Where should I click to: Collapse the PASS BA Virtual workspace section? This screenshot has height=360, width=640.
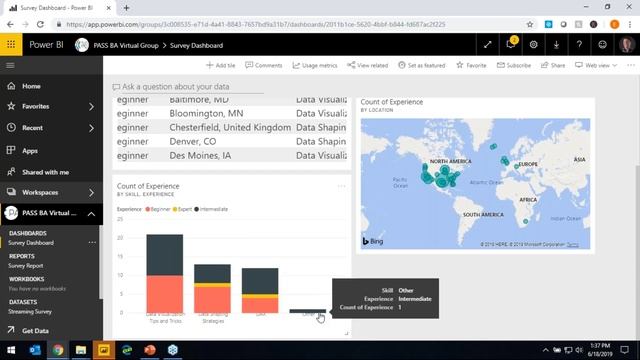(x=91, y=213)
